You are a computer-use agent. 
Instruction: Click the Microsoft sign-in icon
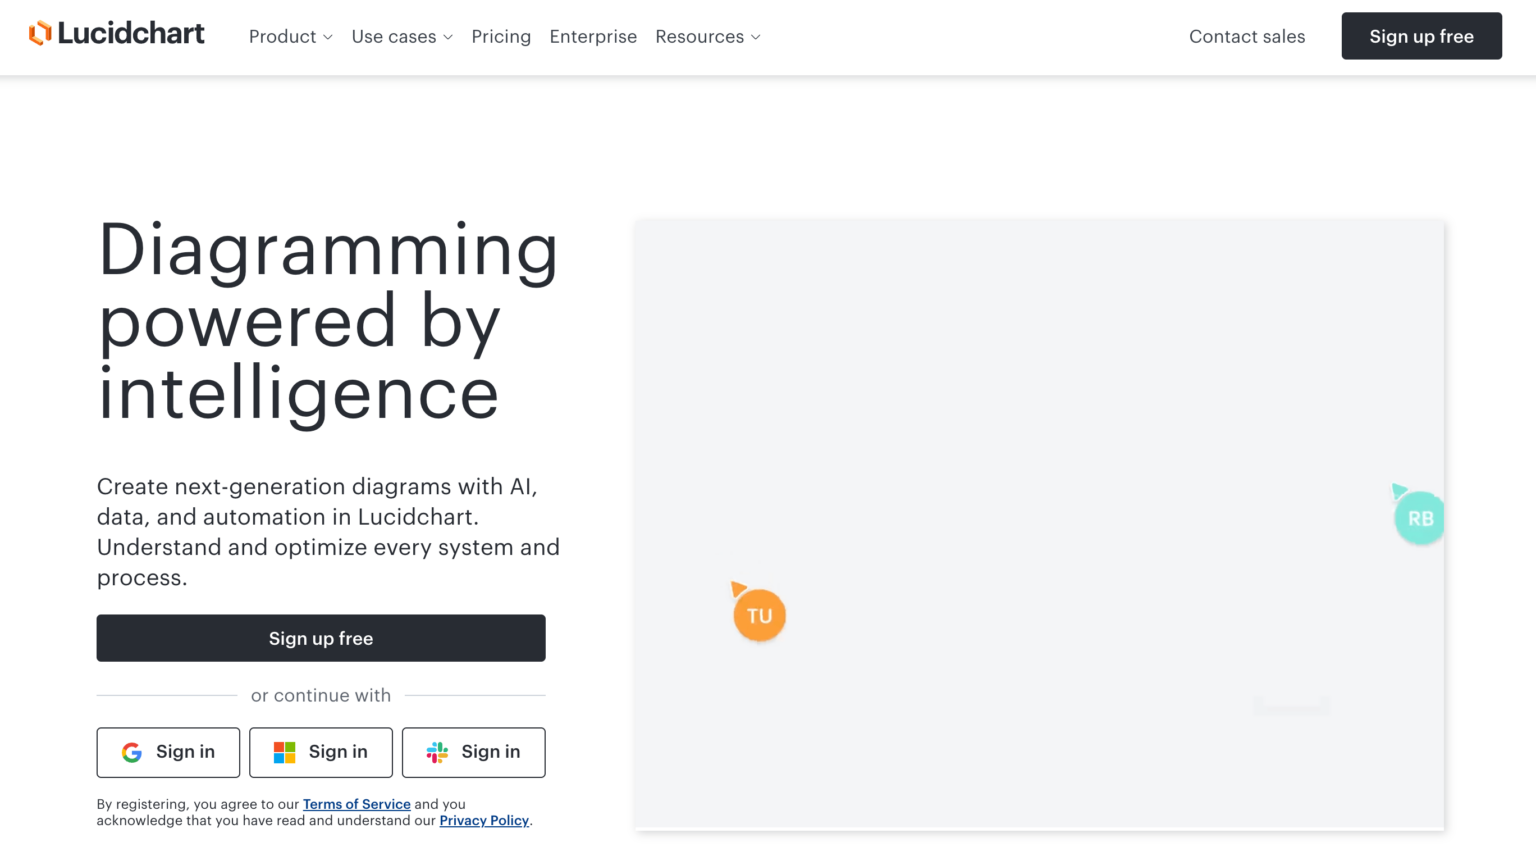tap(285, 752)
